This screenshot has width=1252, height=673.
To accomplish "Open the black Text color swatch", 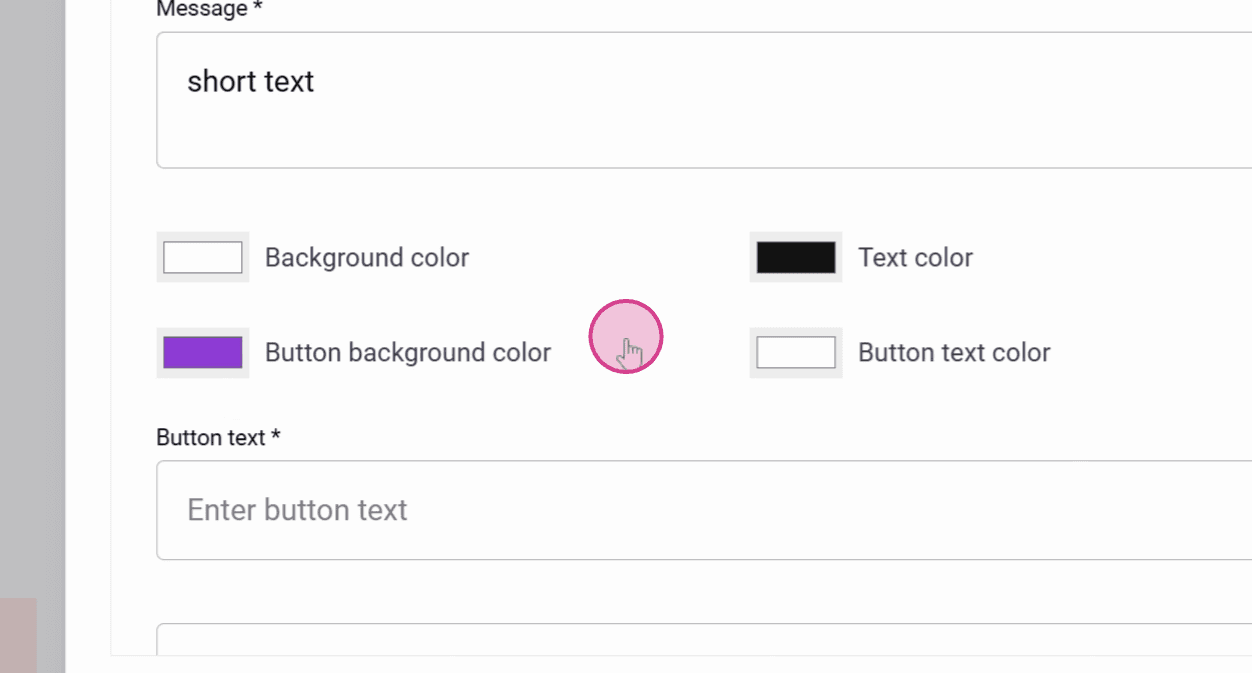I will click(796, 257).
